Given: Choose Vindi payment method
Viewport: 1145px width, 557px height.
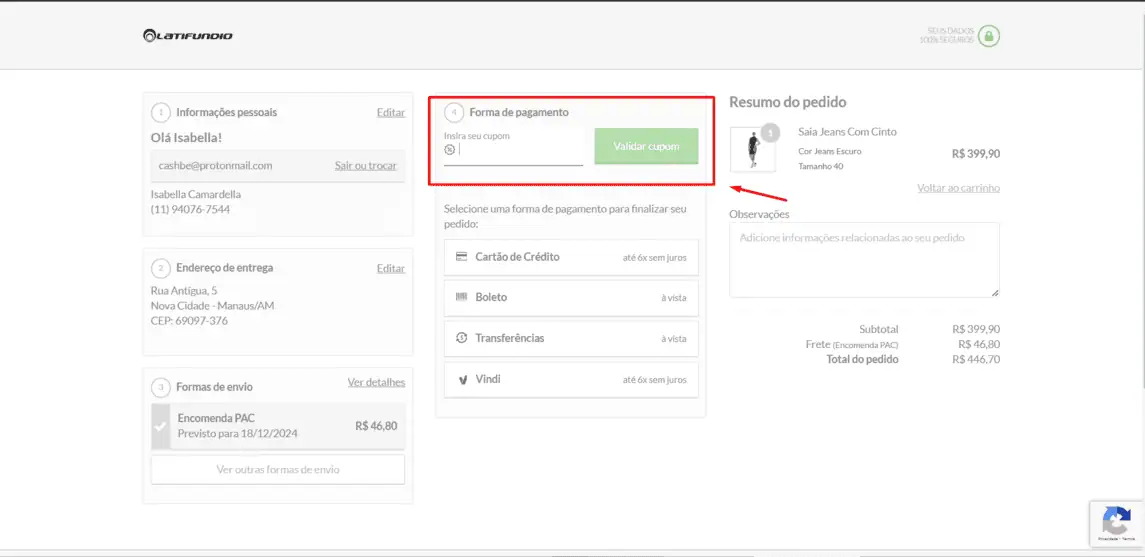Looking at the screenshot, I should (571, 380).
